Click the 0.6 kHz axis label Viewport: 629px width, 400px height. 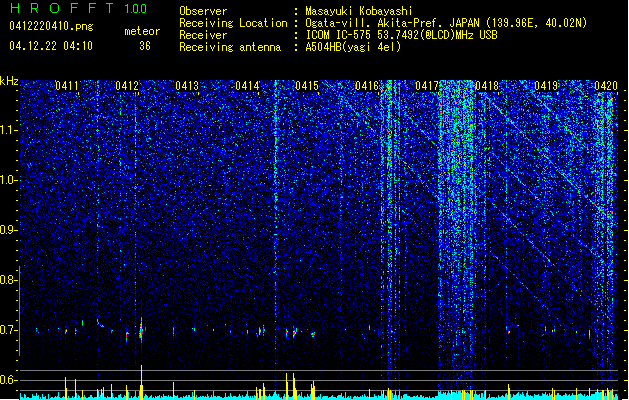[x=9, y=380]
